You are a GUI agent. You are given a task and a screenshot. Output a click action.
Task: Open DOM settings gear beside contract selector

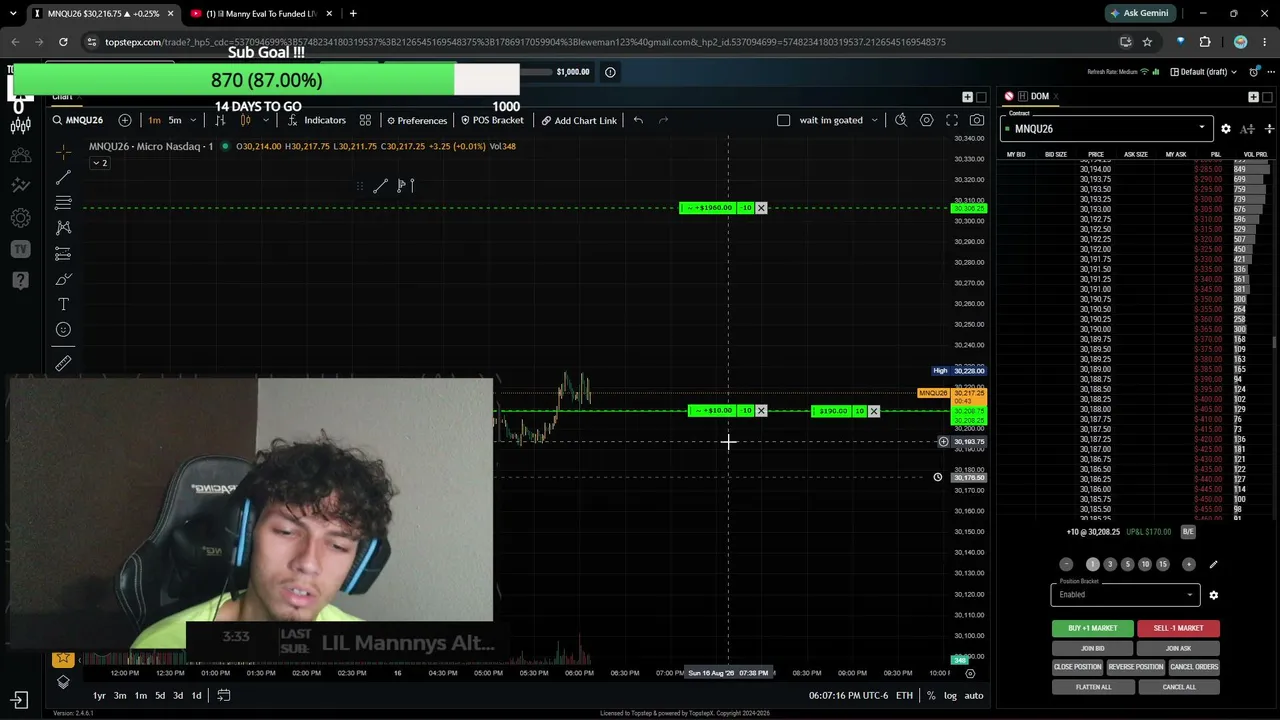pos(1226,129)
